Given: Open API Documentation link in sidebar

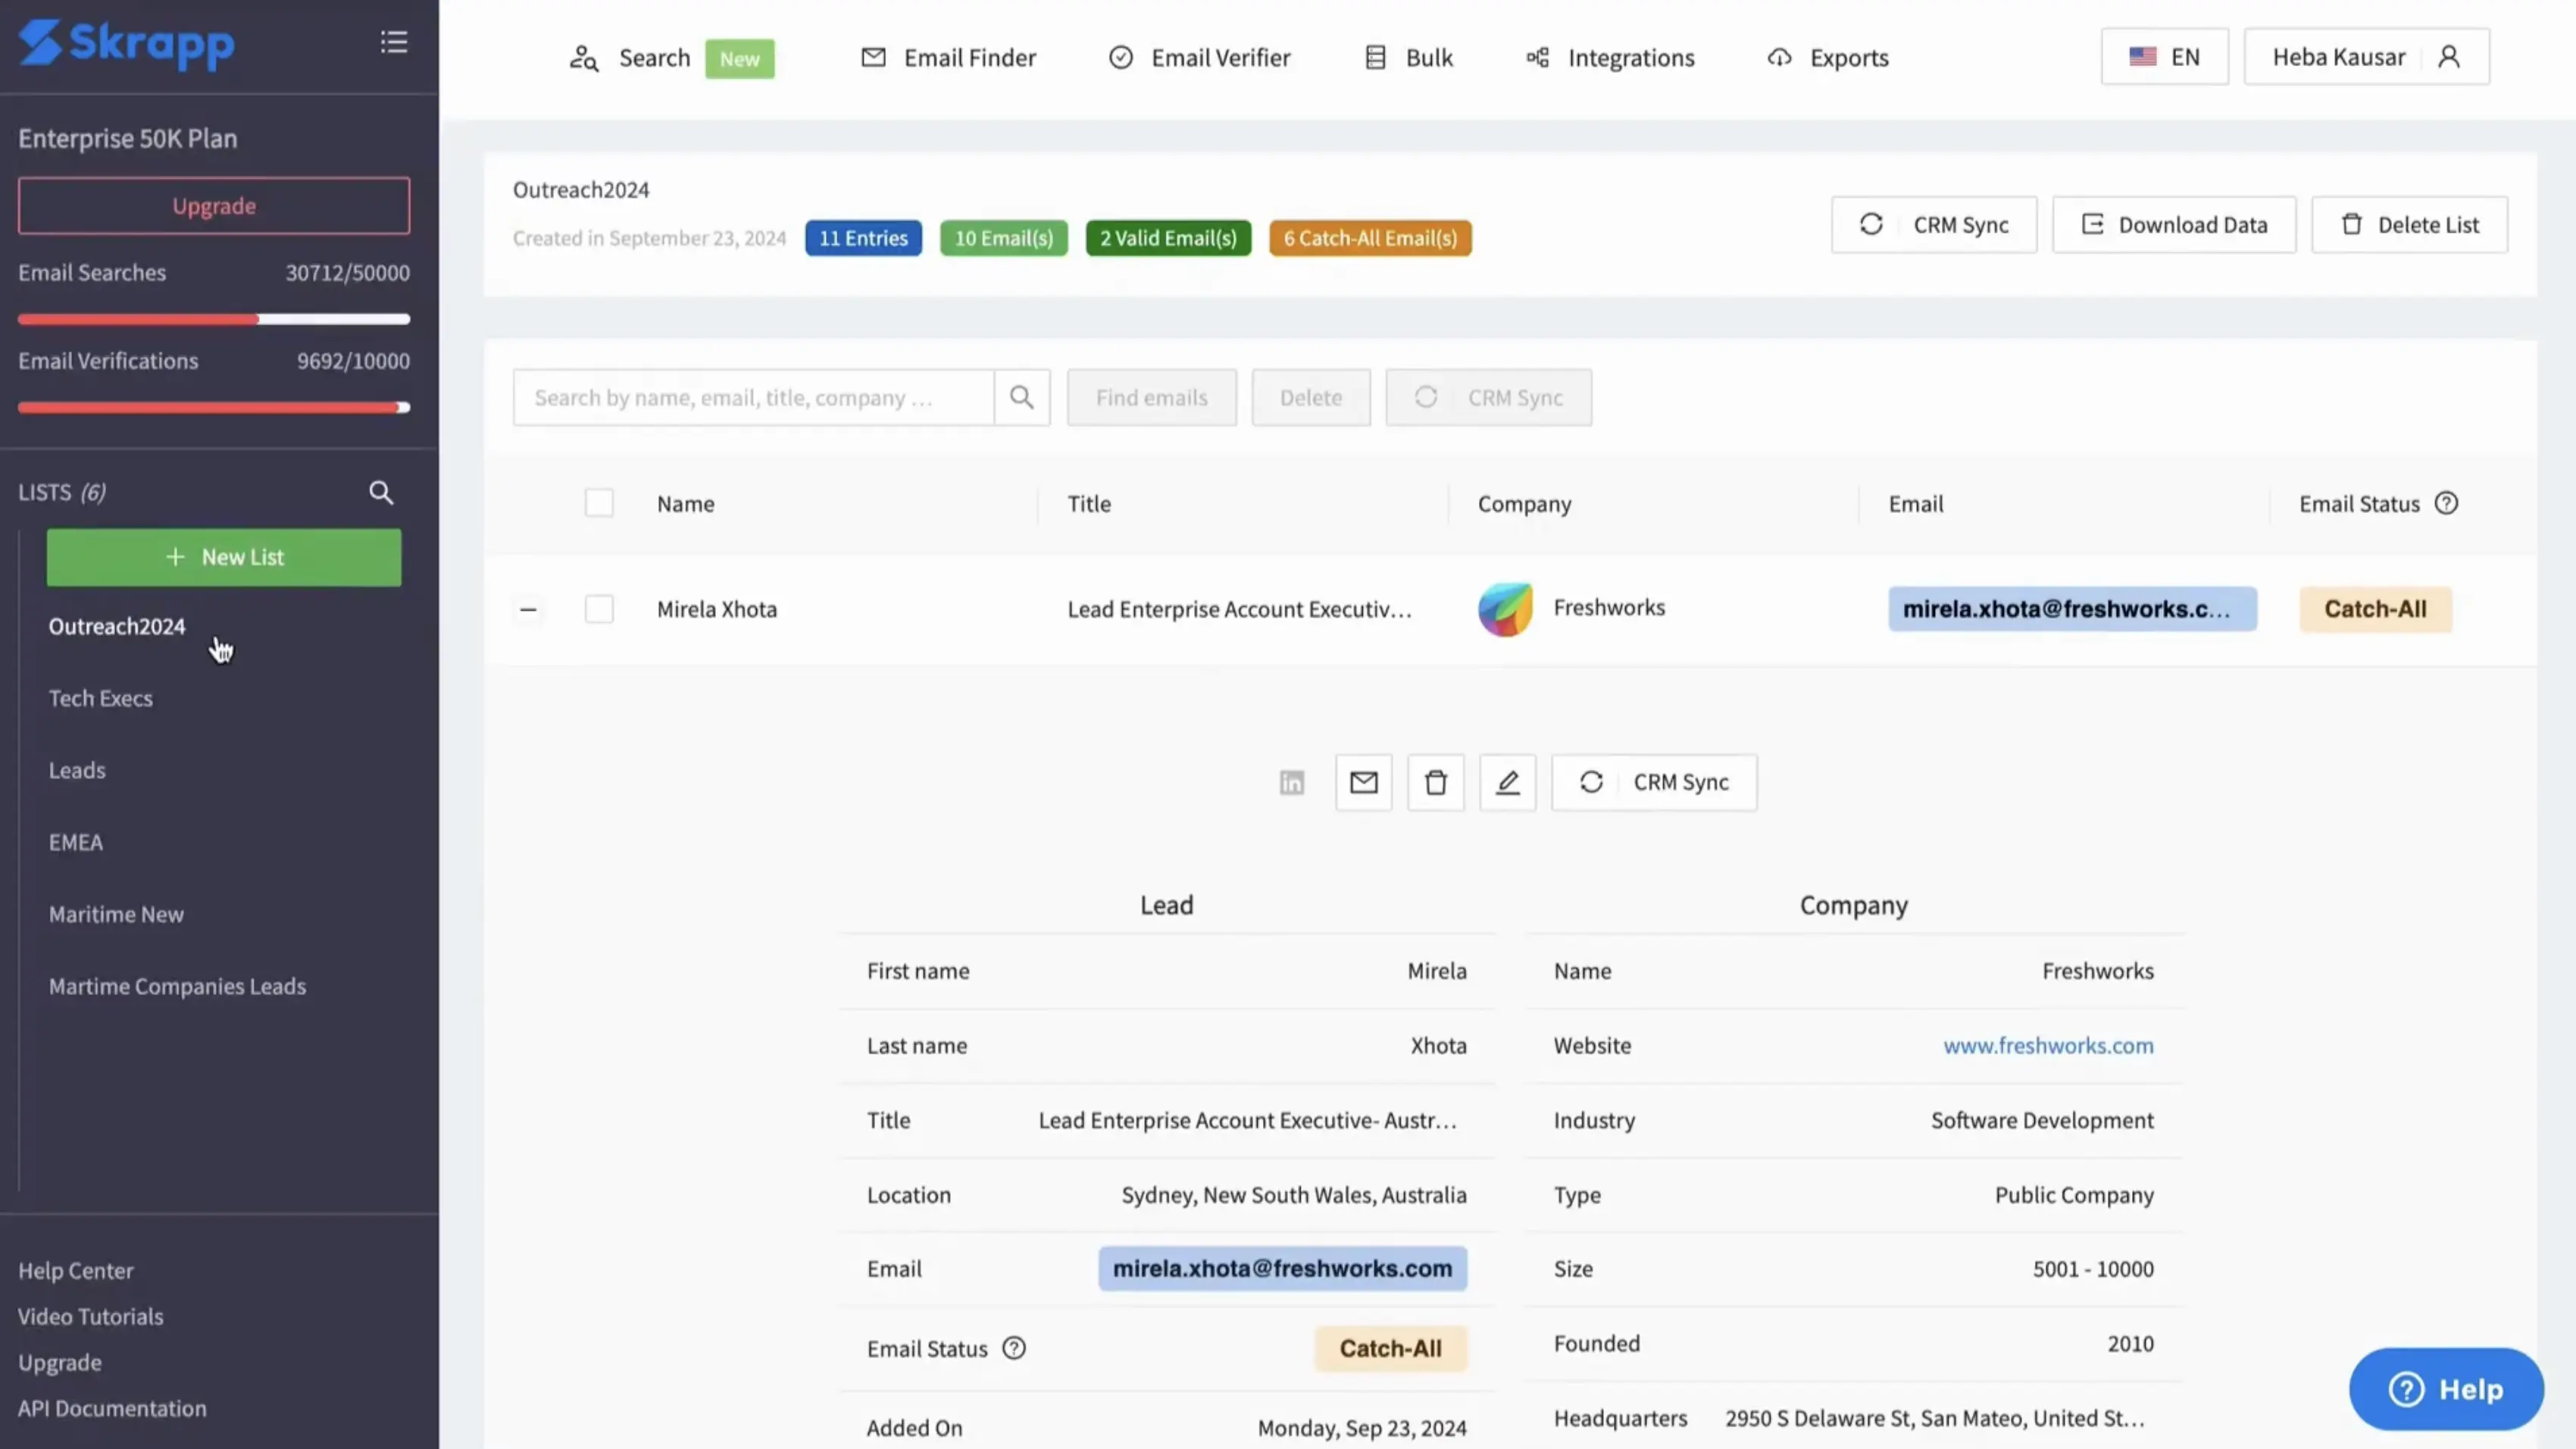Looking at the screenshot, I should (x=112, y=1408).
